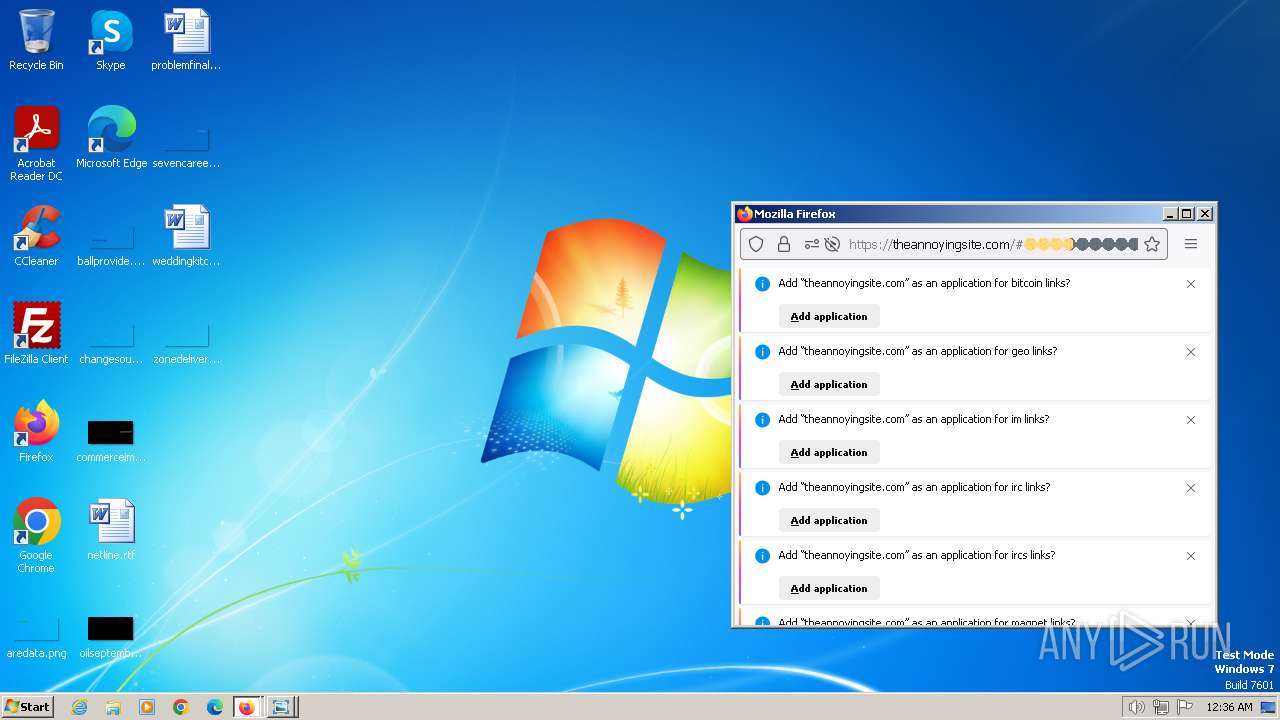This screenshot has width=1280, height=720.
Task: Dismiss the geo links notification
Action: (x=1191, y=352)
